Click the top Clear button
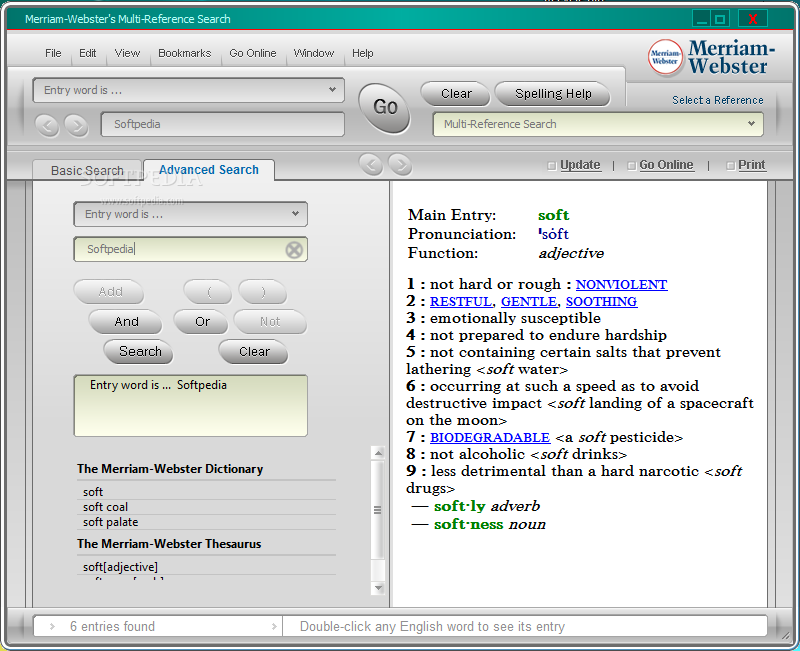 click(x=456, y=94)
